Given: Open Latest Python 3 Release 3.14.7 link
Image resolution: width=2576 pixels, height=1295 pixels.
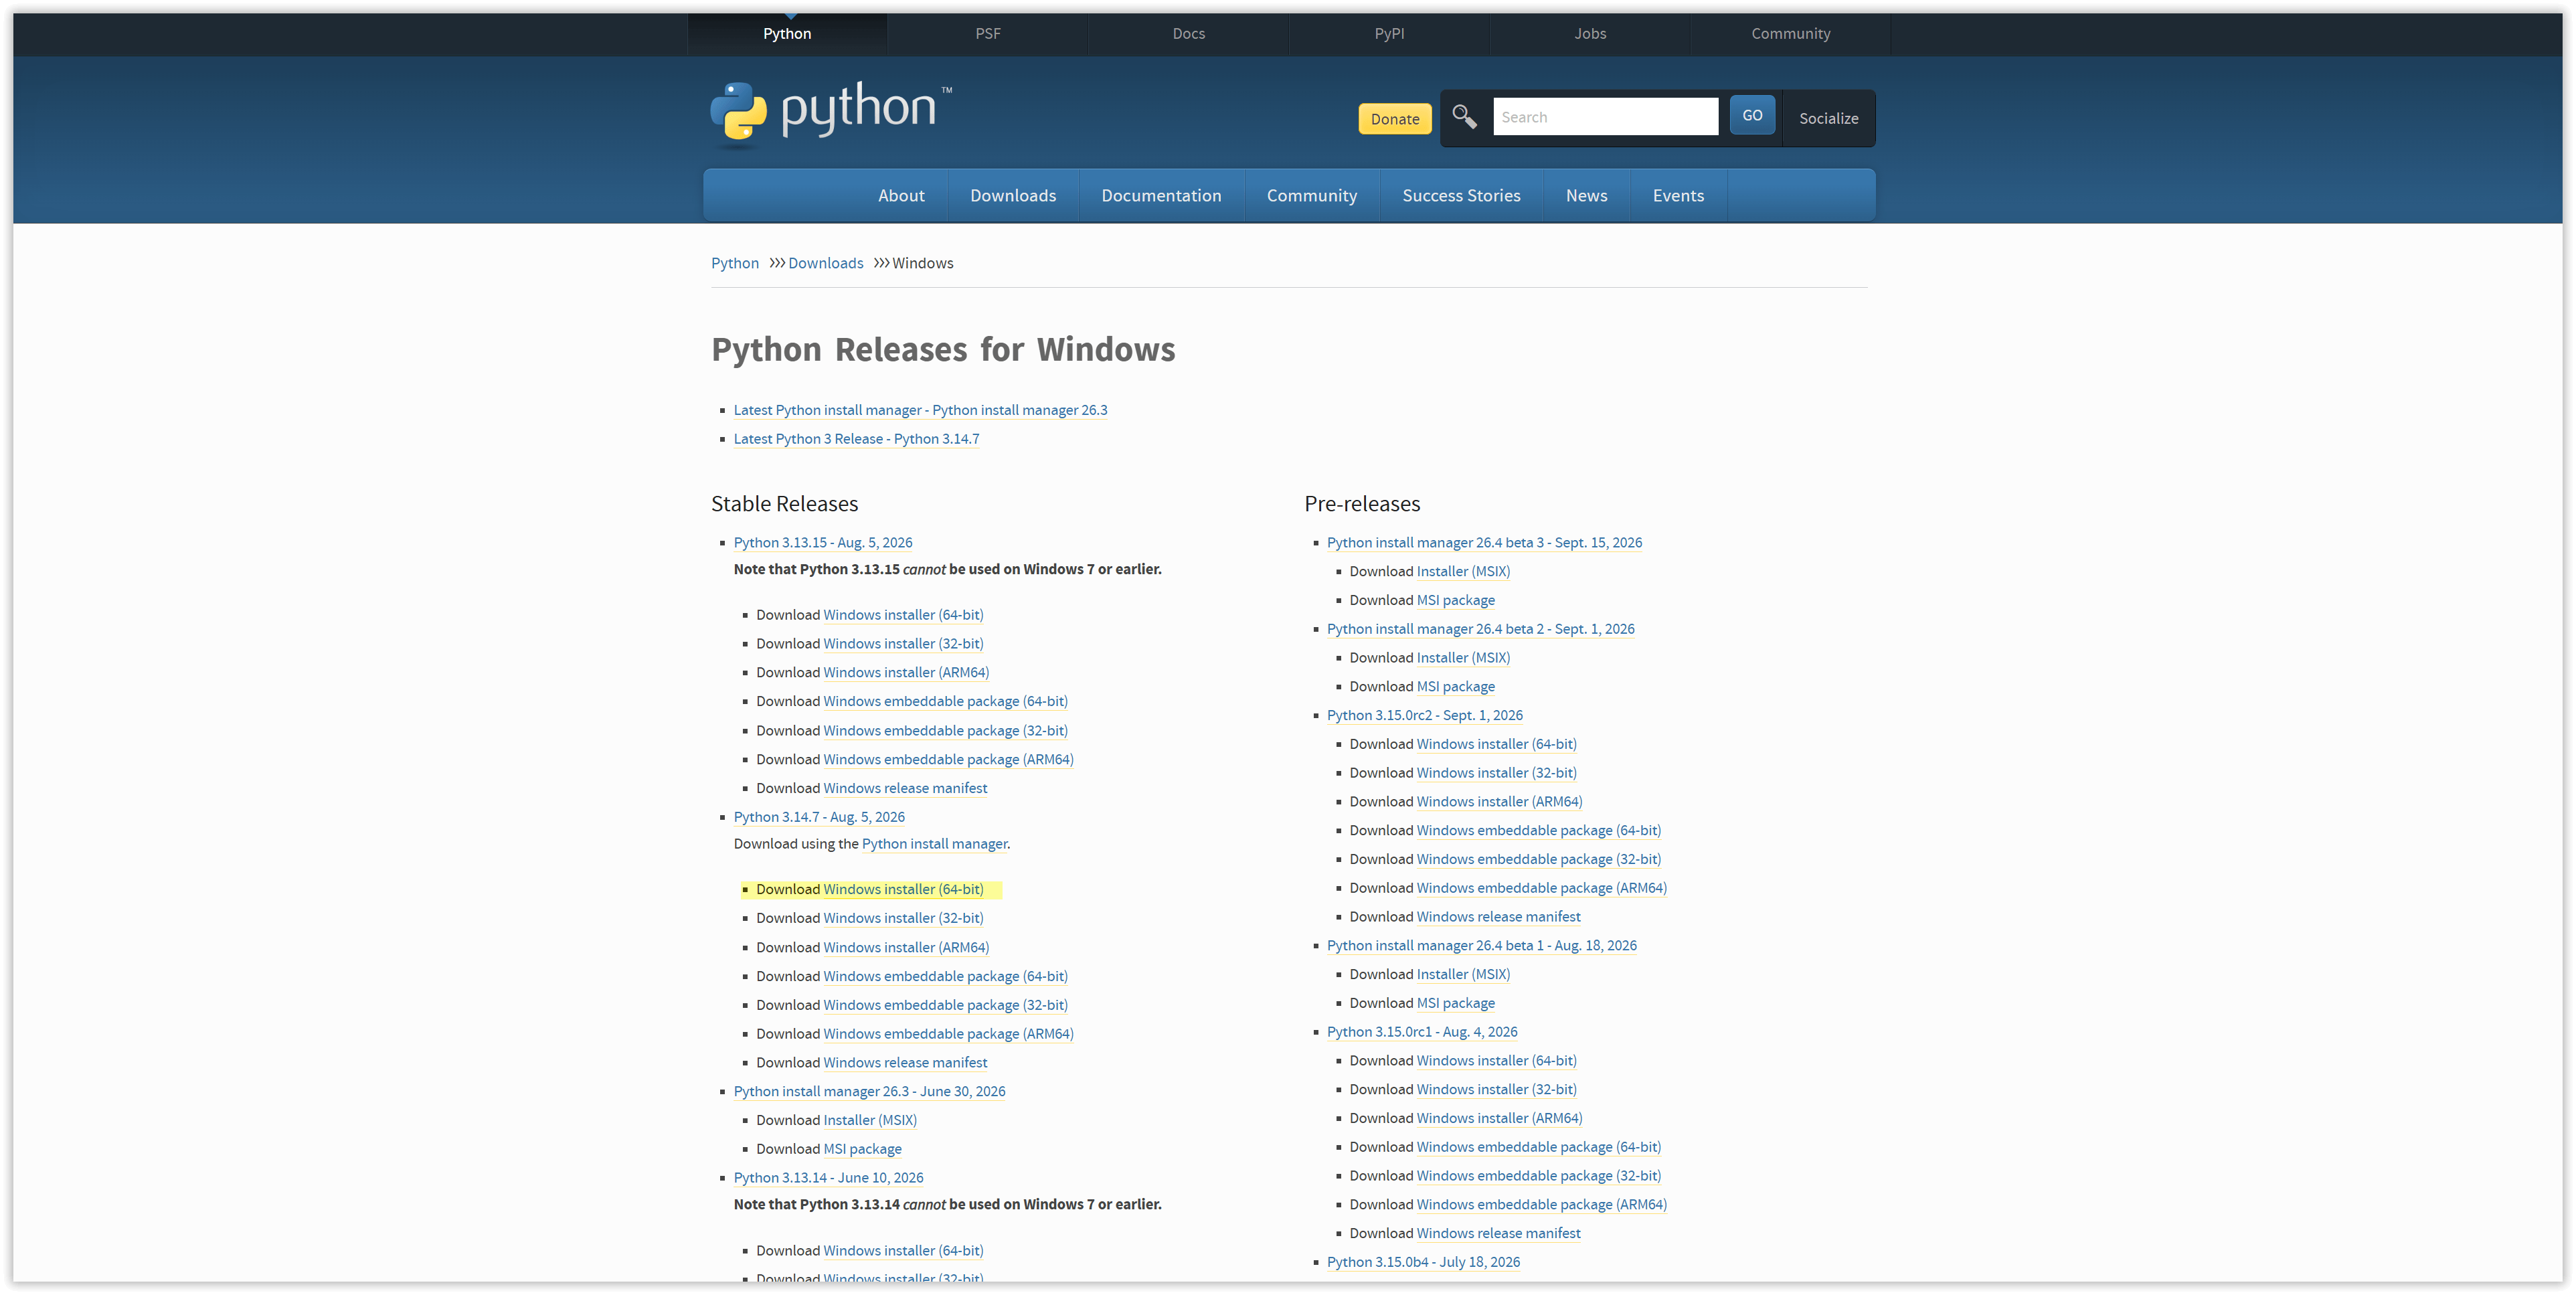Looking at the screenshot, I should [856, 439].
